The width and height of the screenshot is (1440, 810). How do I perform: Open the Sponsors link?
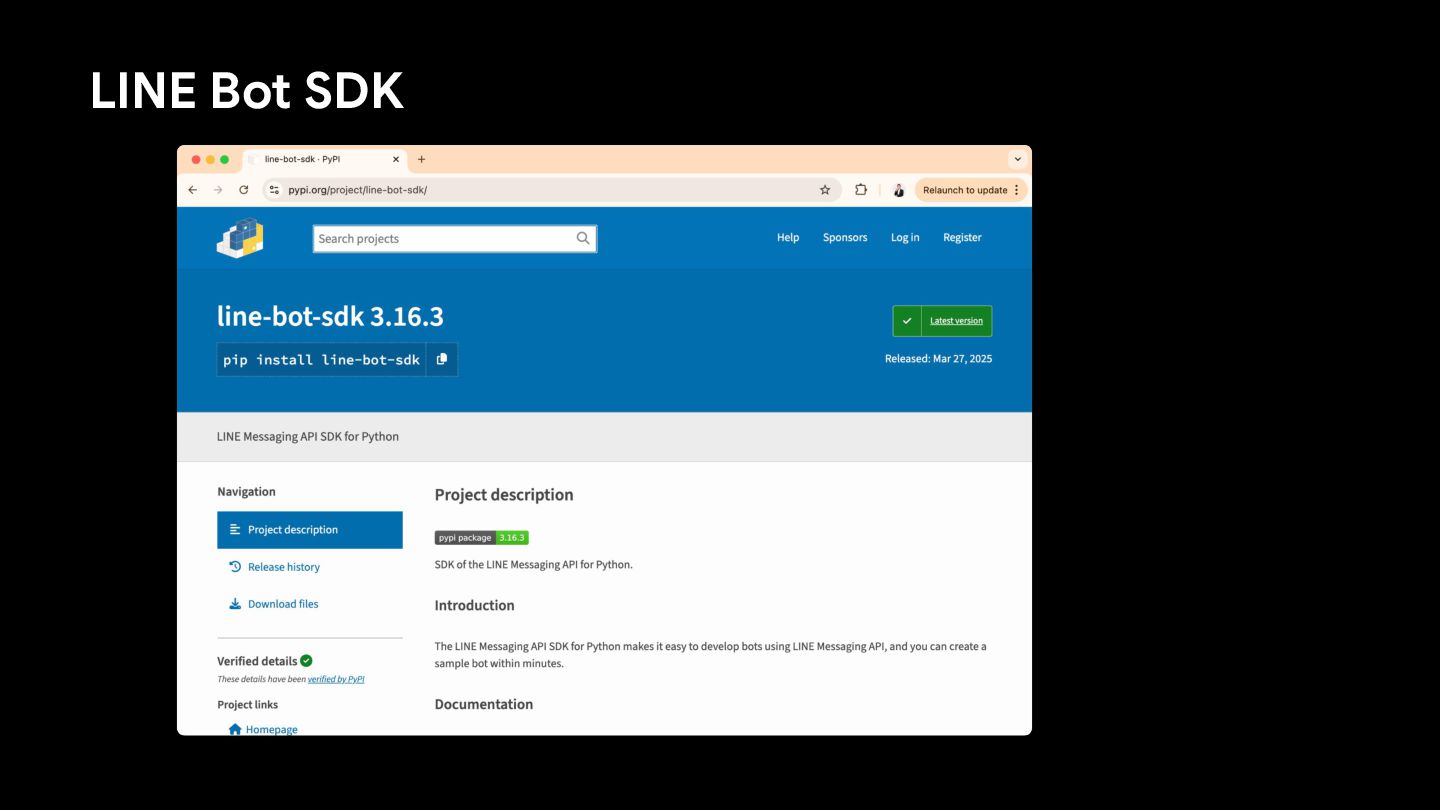tap(845, 238)
